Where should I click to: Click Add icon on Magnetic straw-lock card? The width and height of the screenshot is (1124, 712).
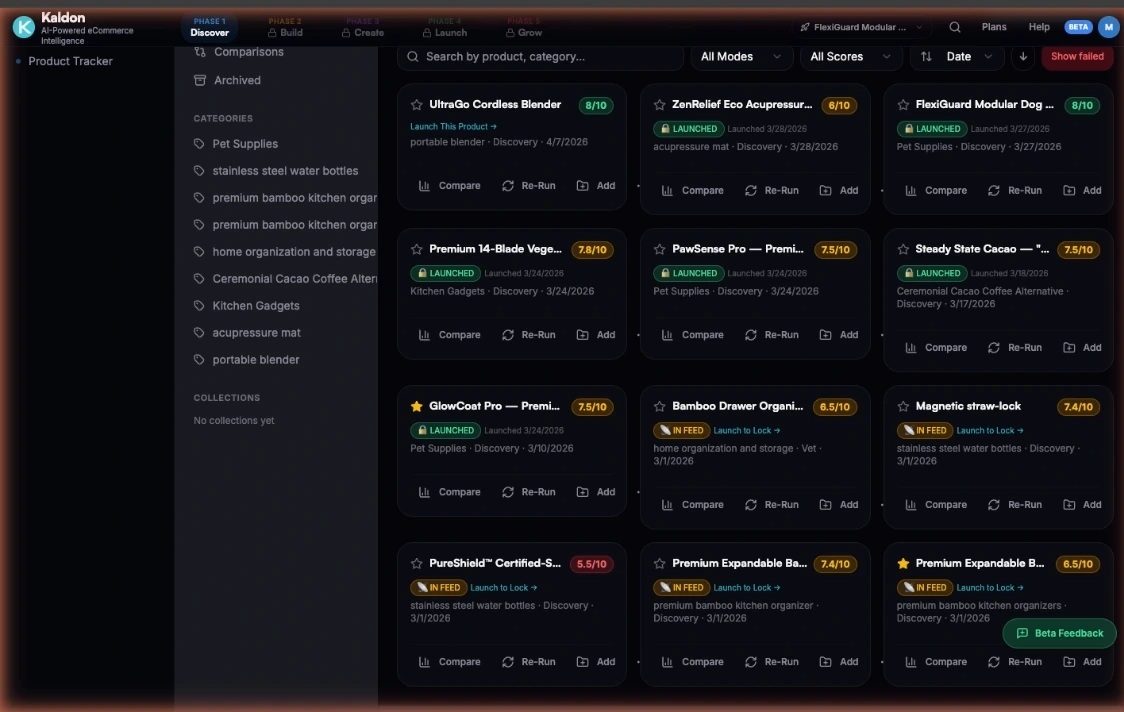click(1070, 505)
